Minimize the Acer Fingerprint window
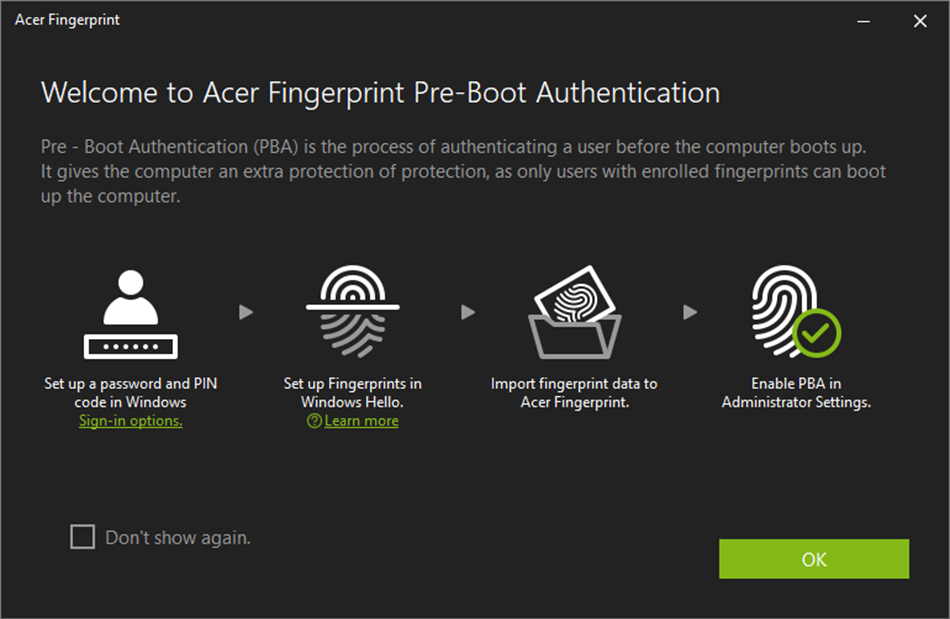This screenshot has width=950, height=619. pos(862,20)
